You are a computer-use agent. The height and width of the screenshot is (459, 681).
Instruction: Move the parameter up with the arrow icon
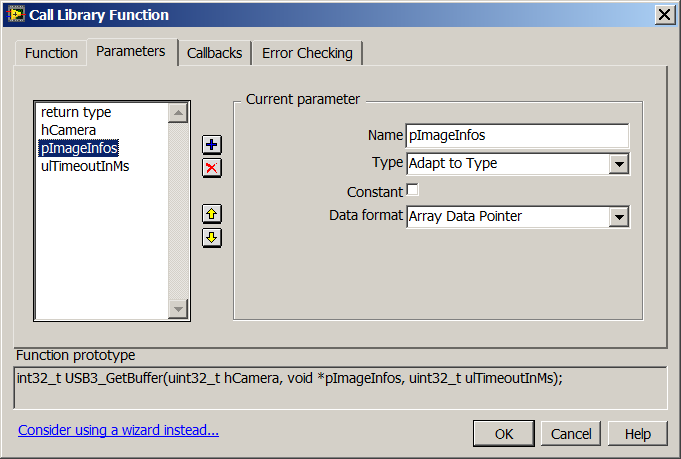coord(212,214)
